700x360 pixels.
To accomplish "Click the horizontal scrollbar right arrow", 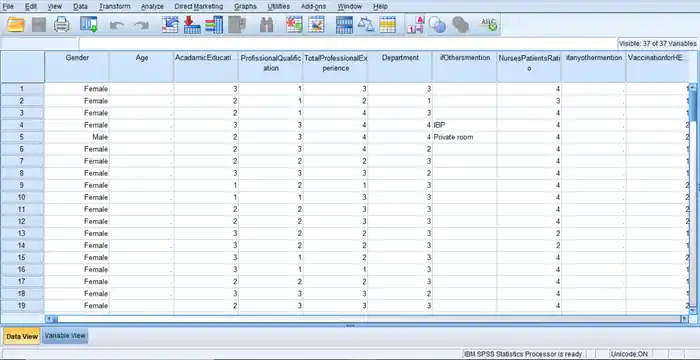I will pyautogui.click(x=684, y=319).
